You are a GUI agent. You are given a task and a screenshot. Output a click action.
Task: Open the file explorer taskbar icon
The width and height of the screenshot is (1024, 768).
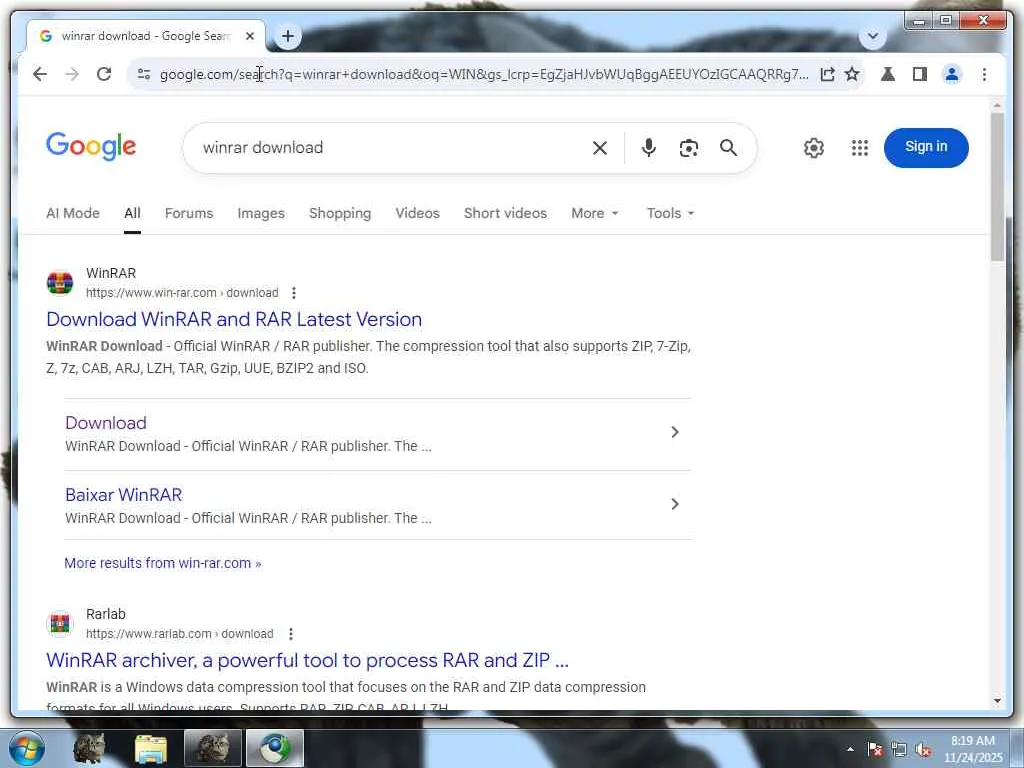coord(151,749)
